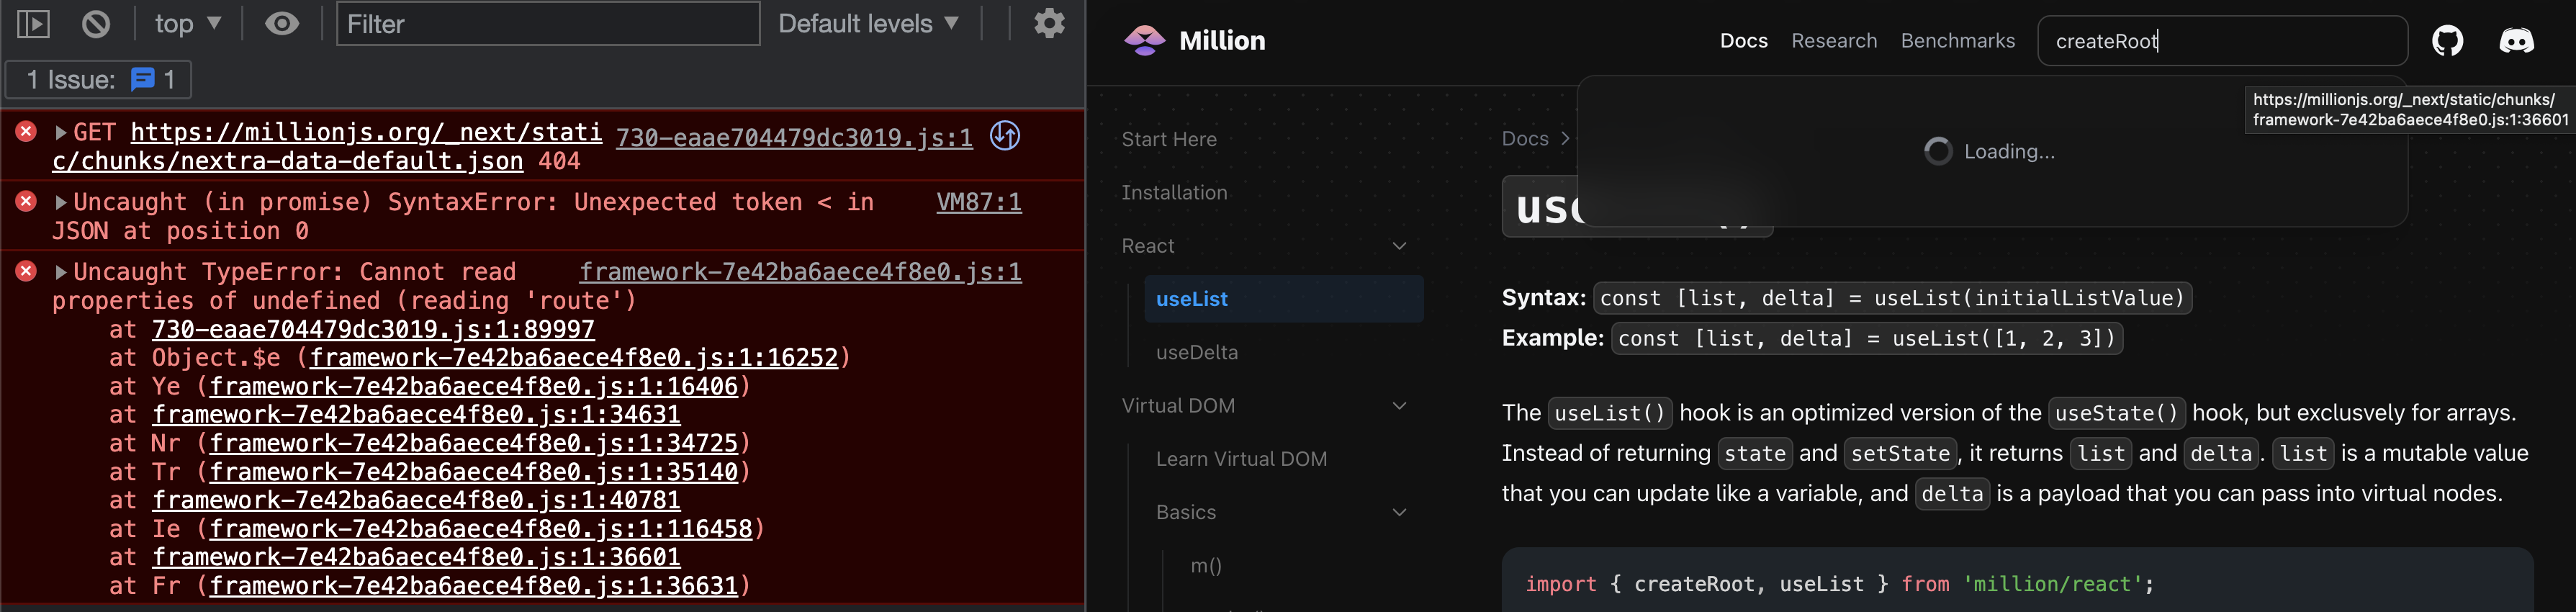Open console settings gear
Viewport: 2576px width, 612px height.
[1049, 23]
